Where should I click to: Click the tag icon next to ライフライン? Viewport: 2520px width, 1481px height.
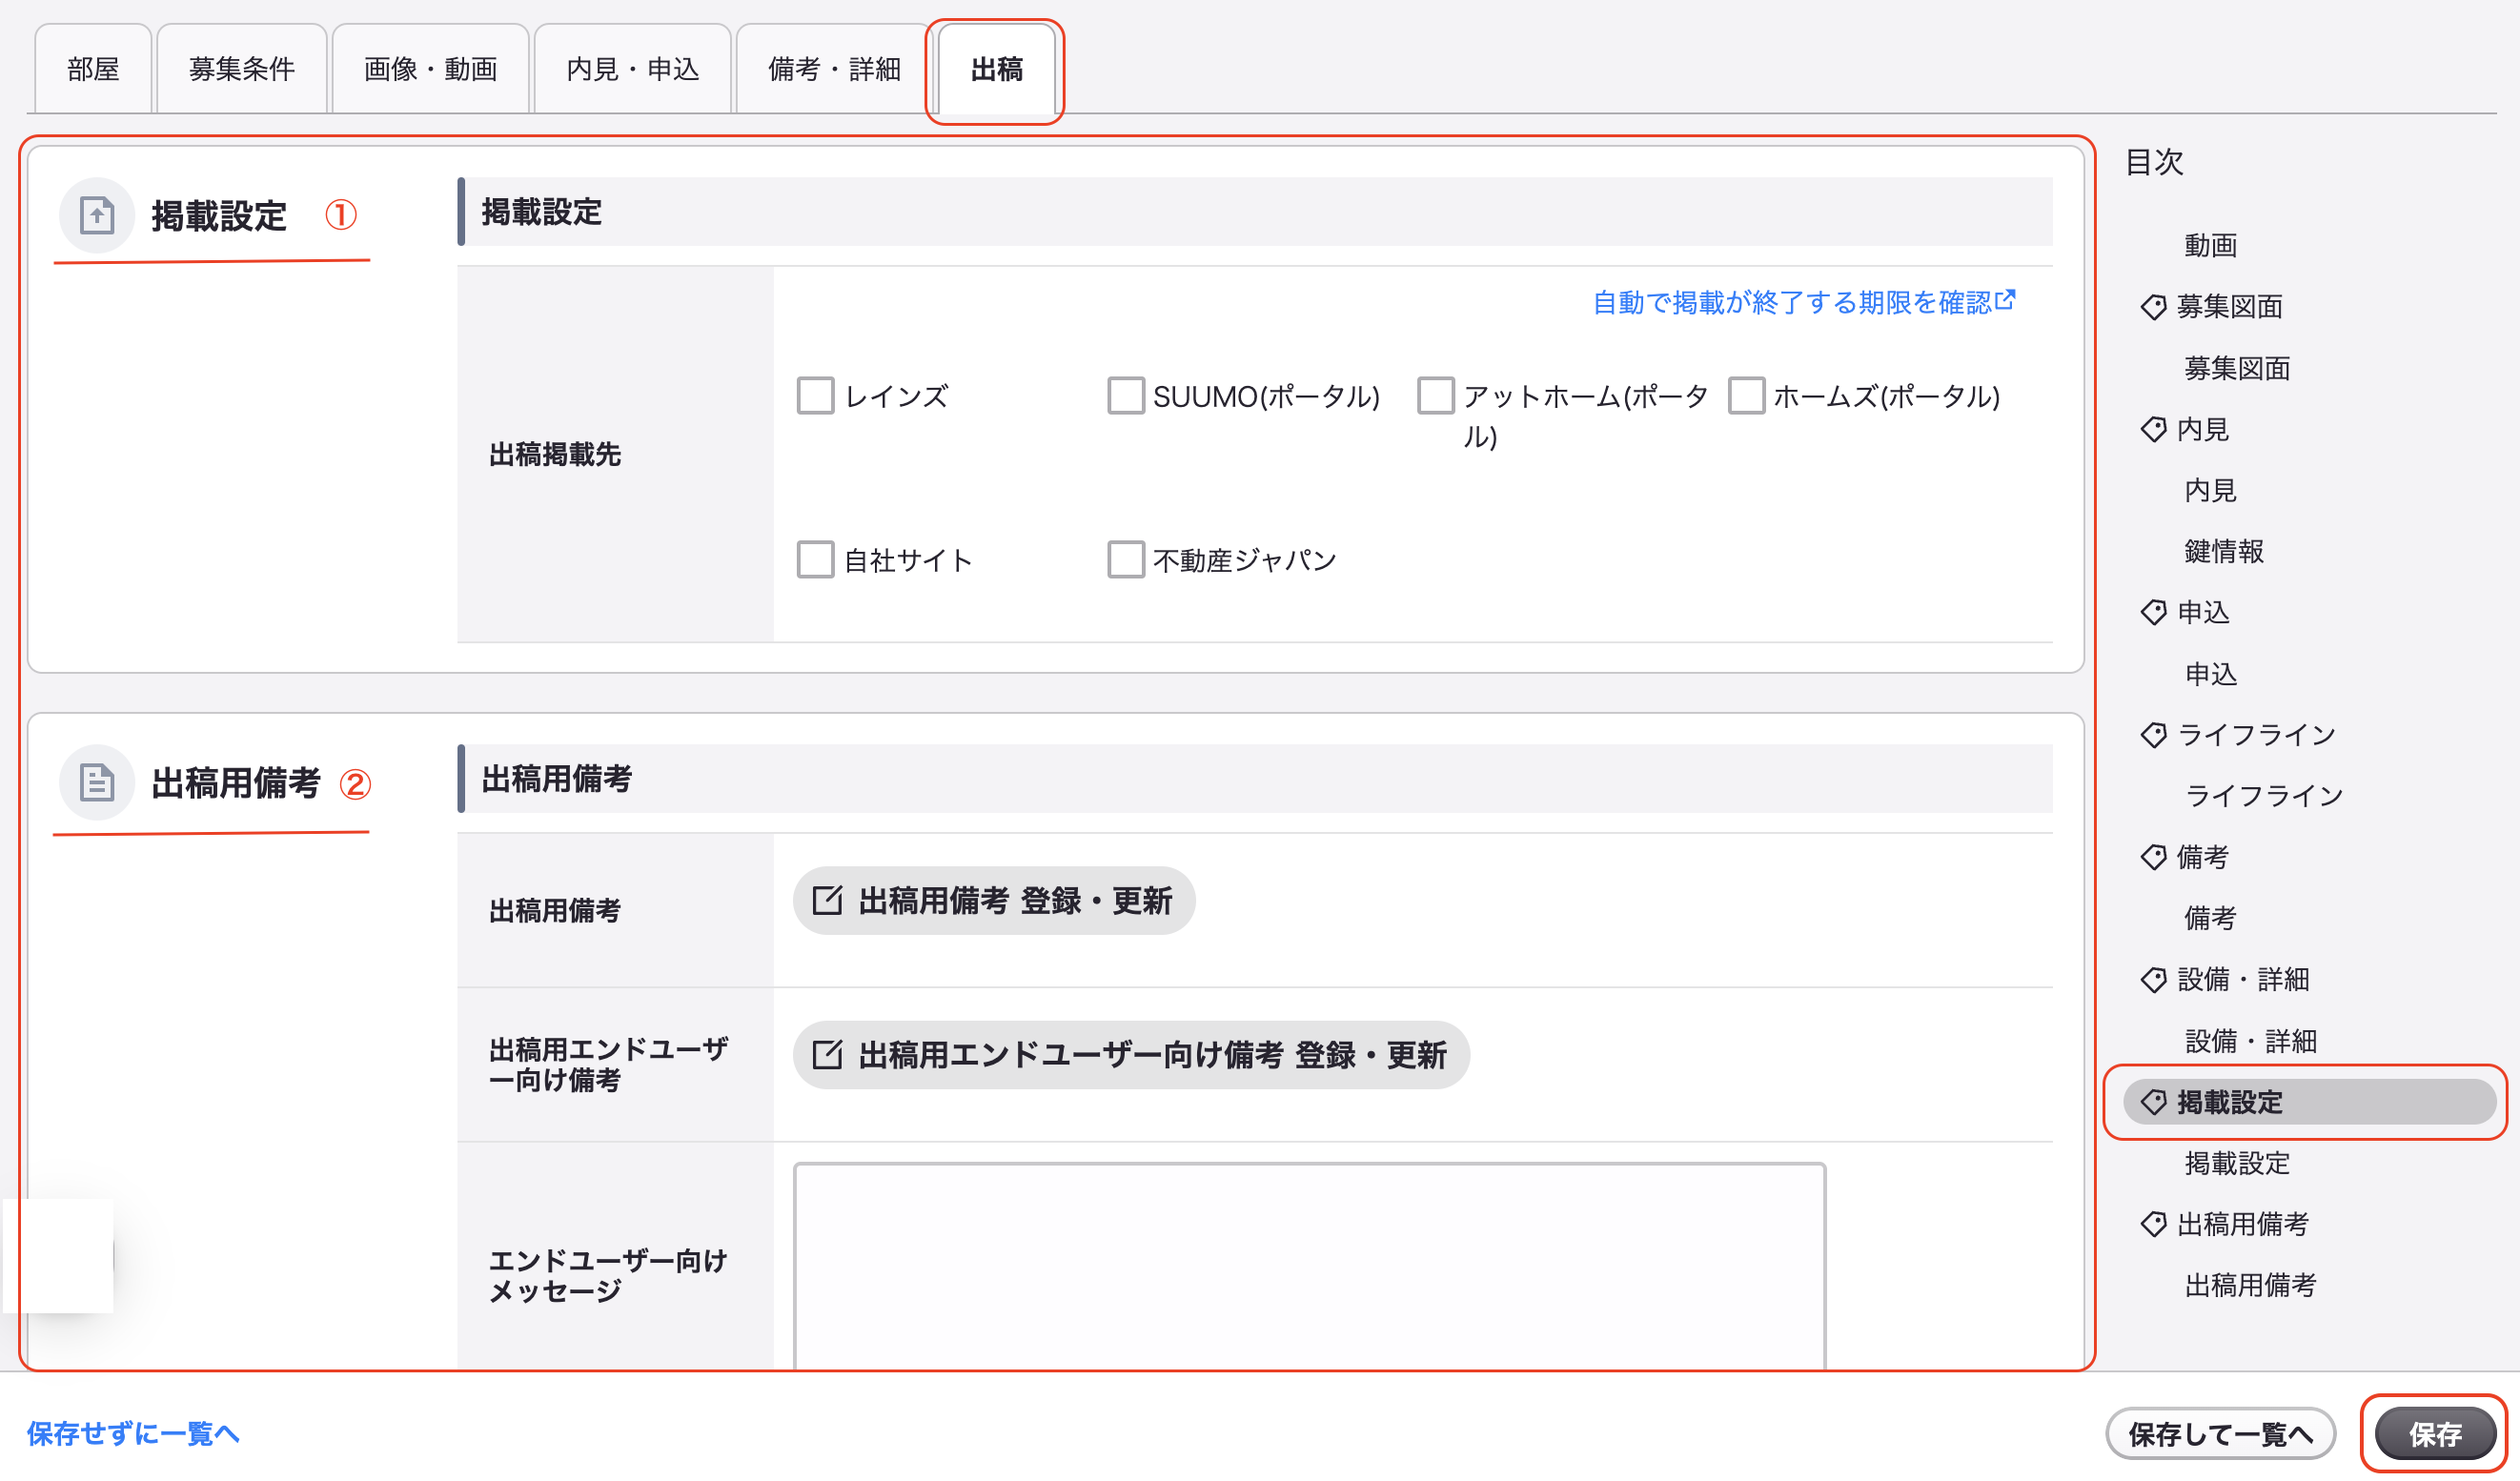tap(2153, 735)
